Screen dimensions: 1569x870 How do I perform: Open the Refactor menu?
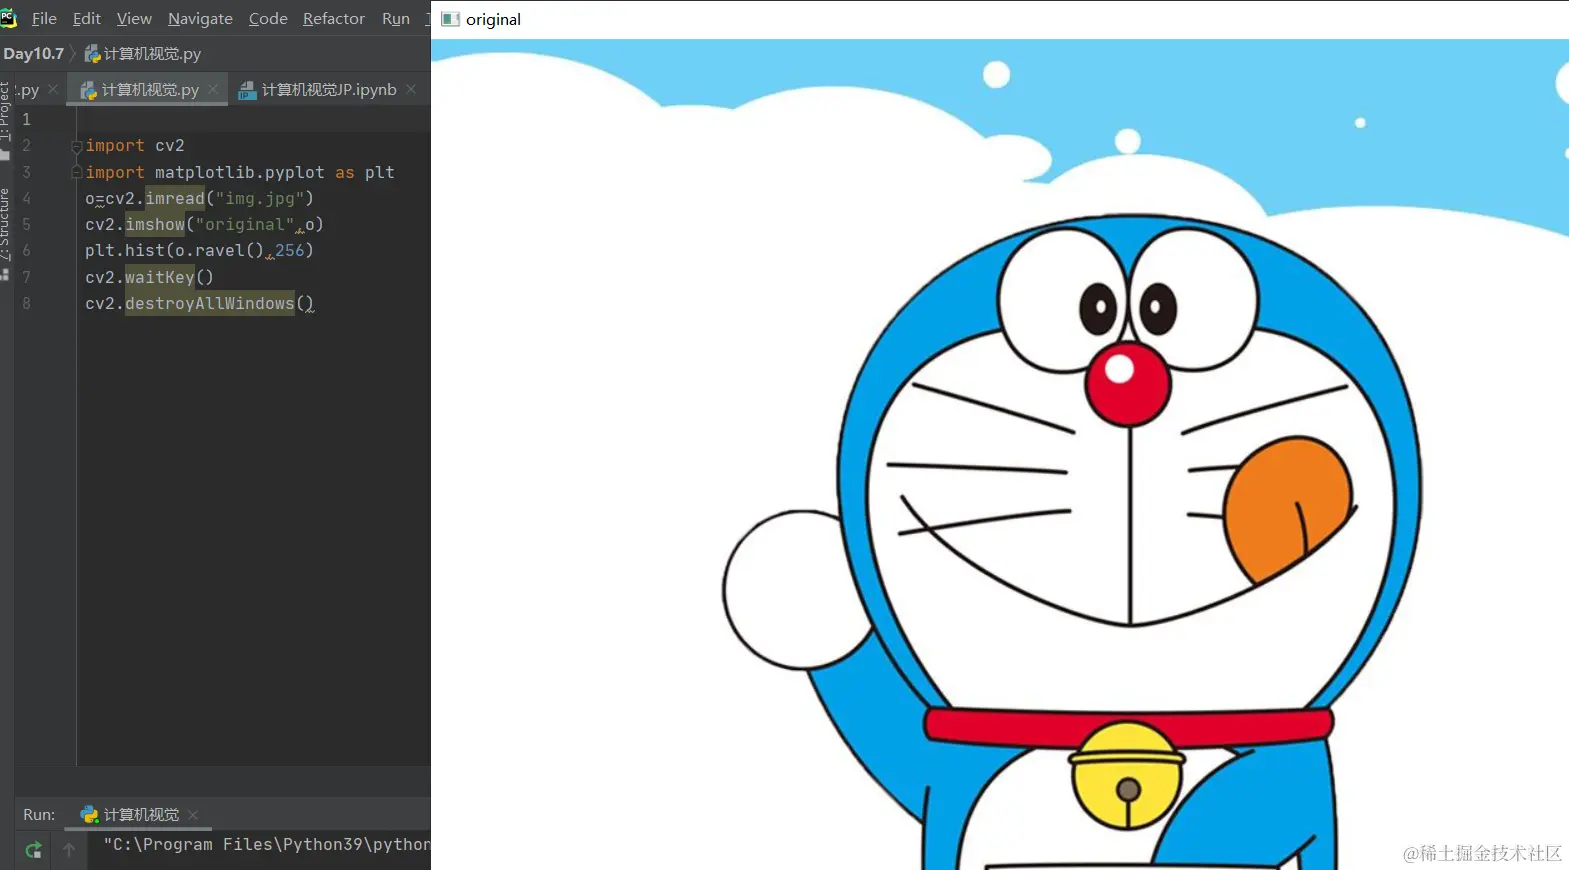click(334, 19)
